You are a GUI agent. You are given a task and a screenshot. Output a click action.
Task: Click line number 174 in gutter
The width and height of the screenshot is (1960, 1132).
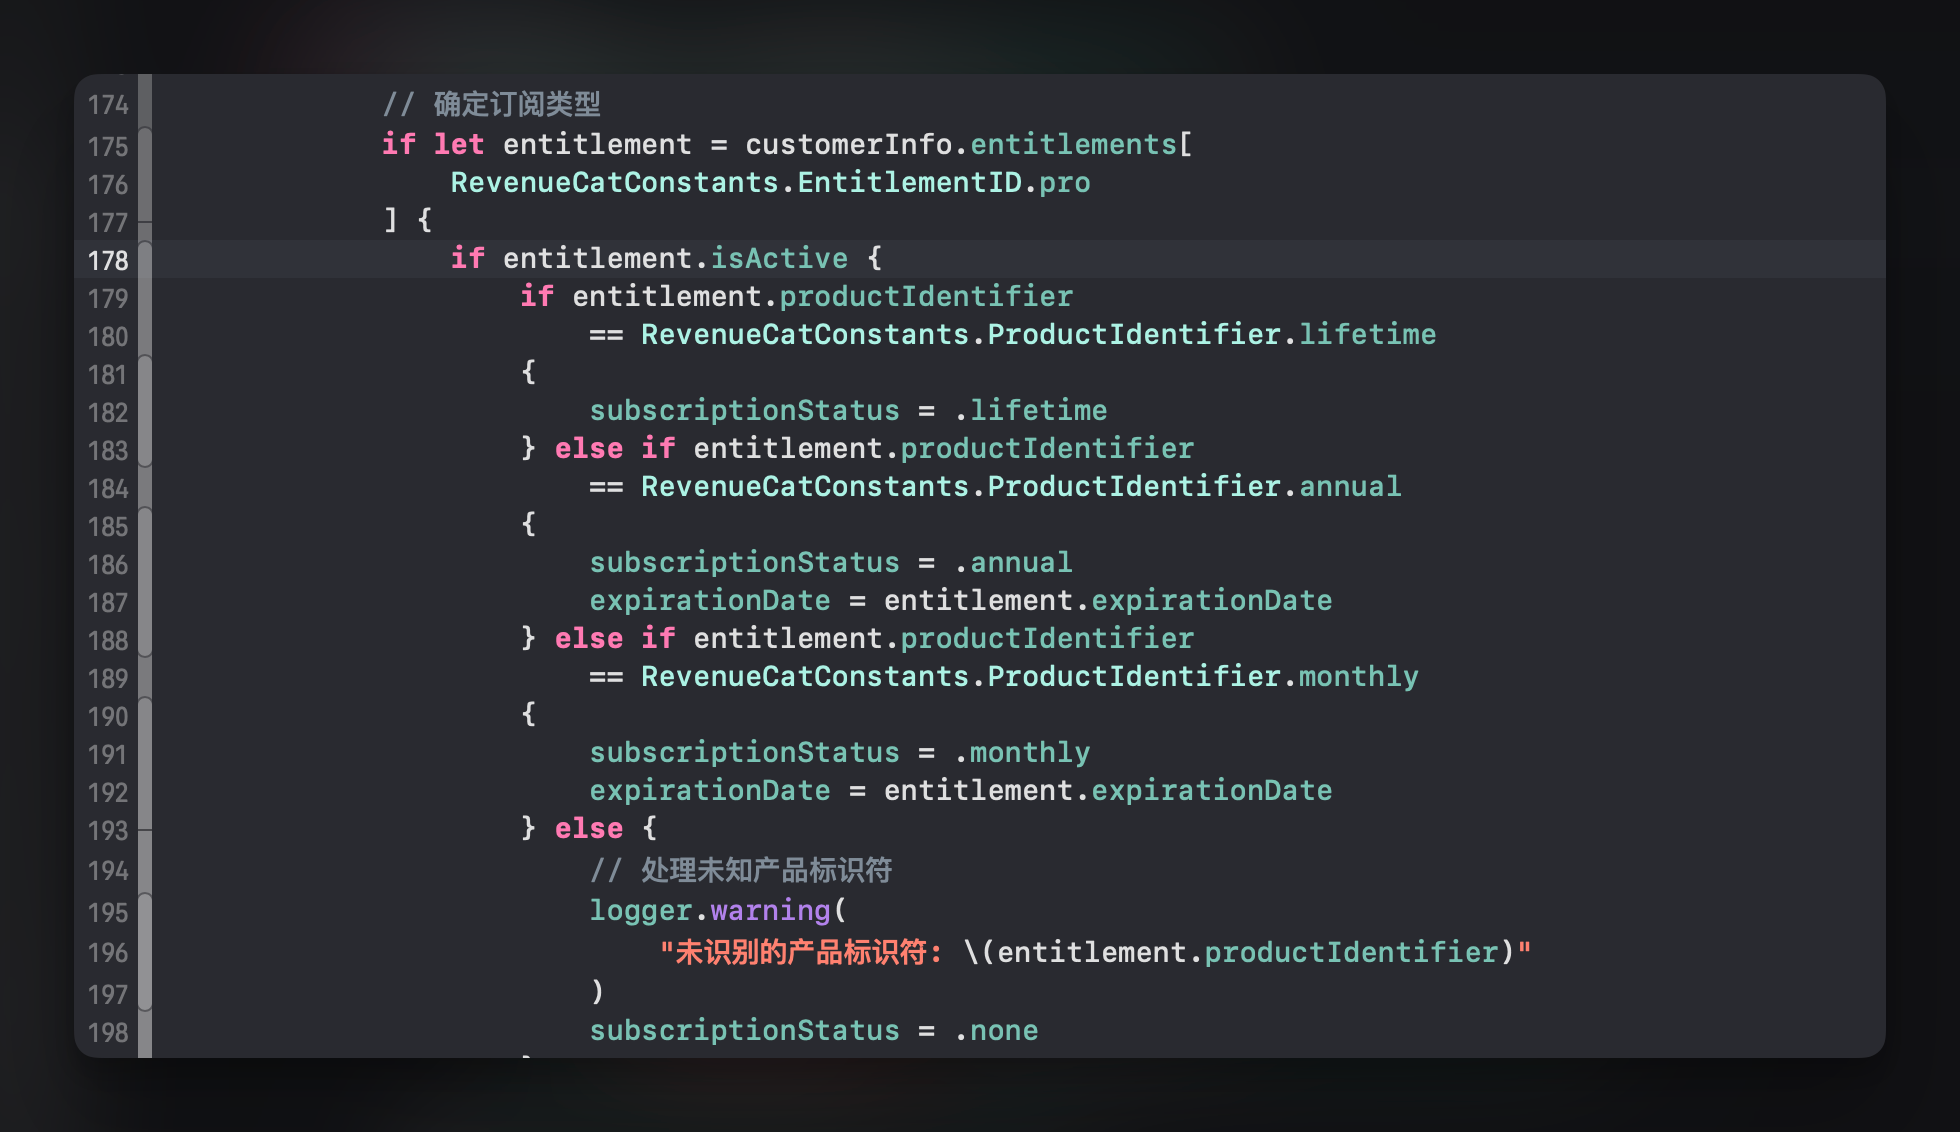pyautogui.click(x=108, y=105)
